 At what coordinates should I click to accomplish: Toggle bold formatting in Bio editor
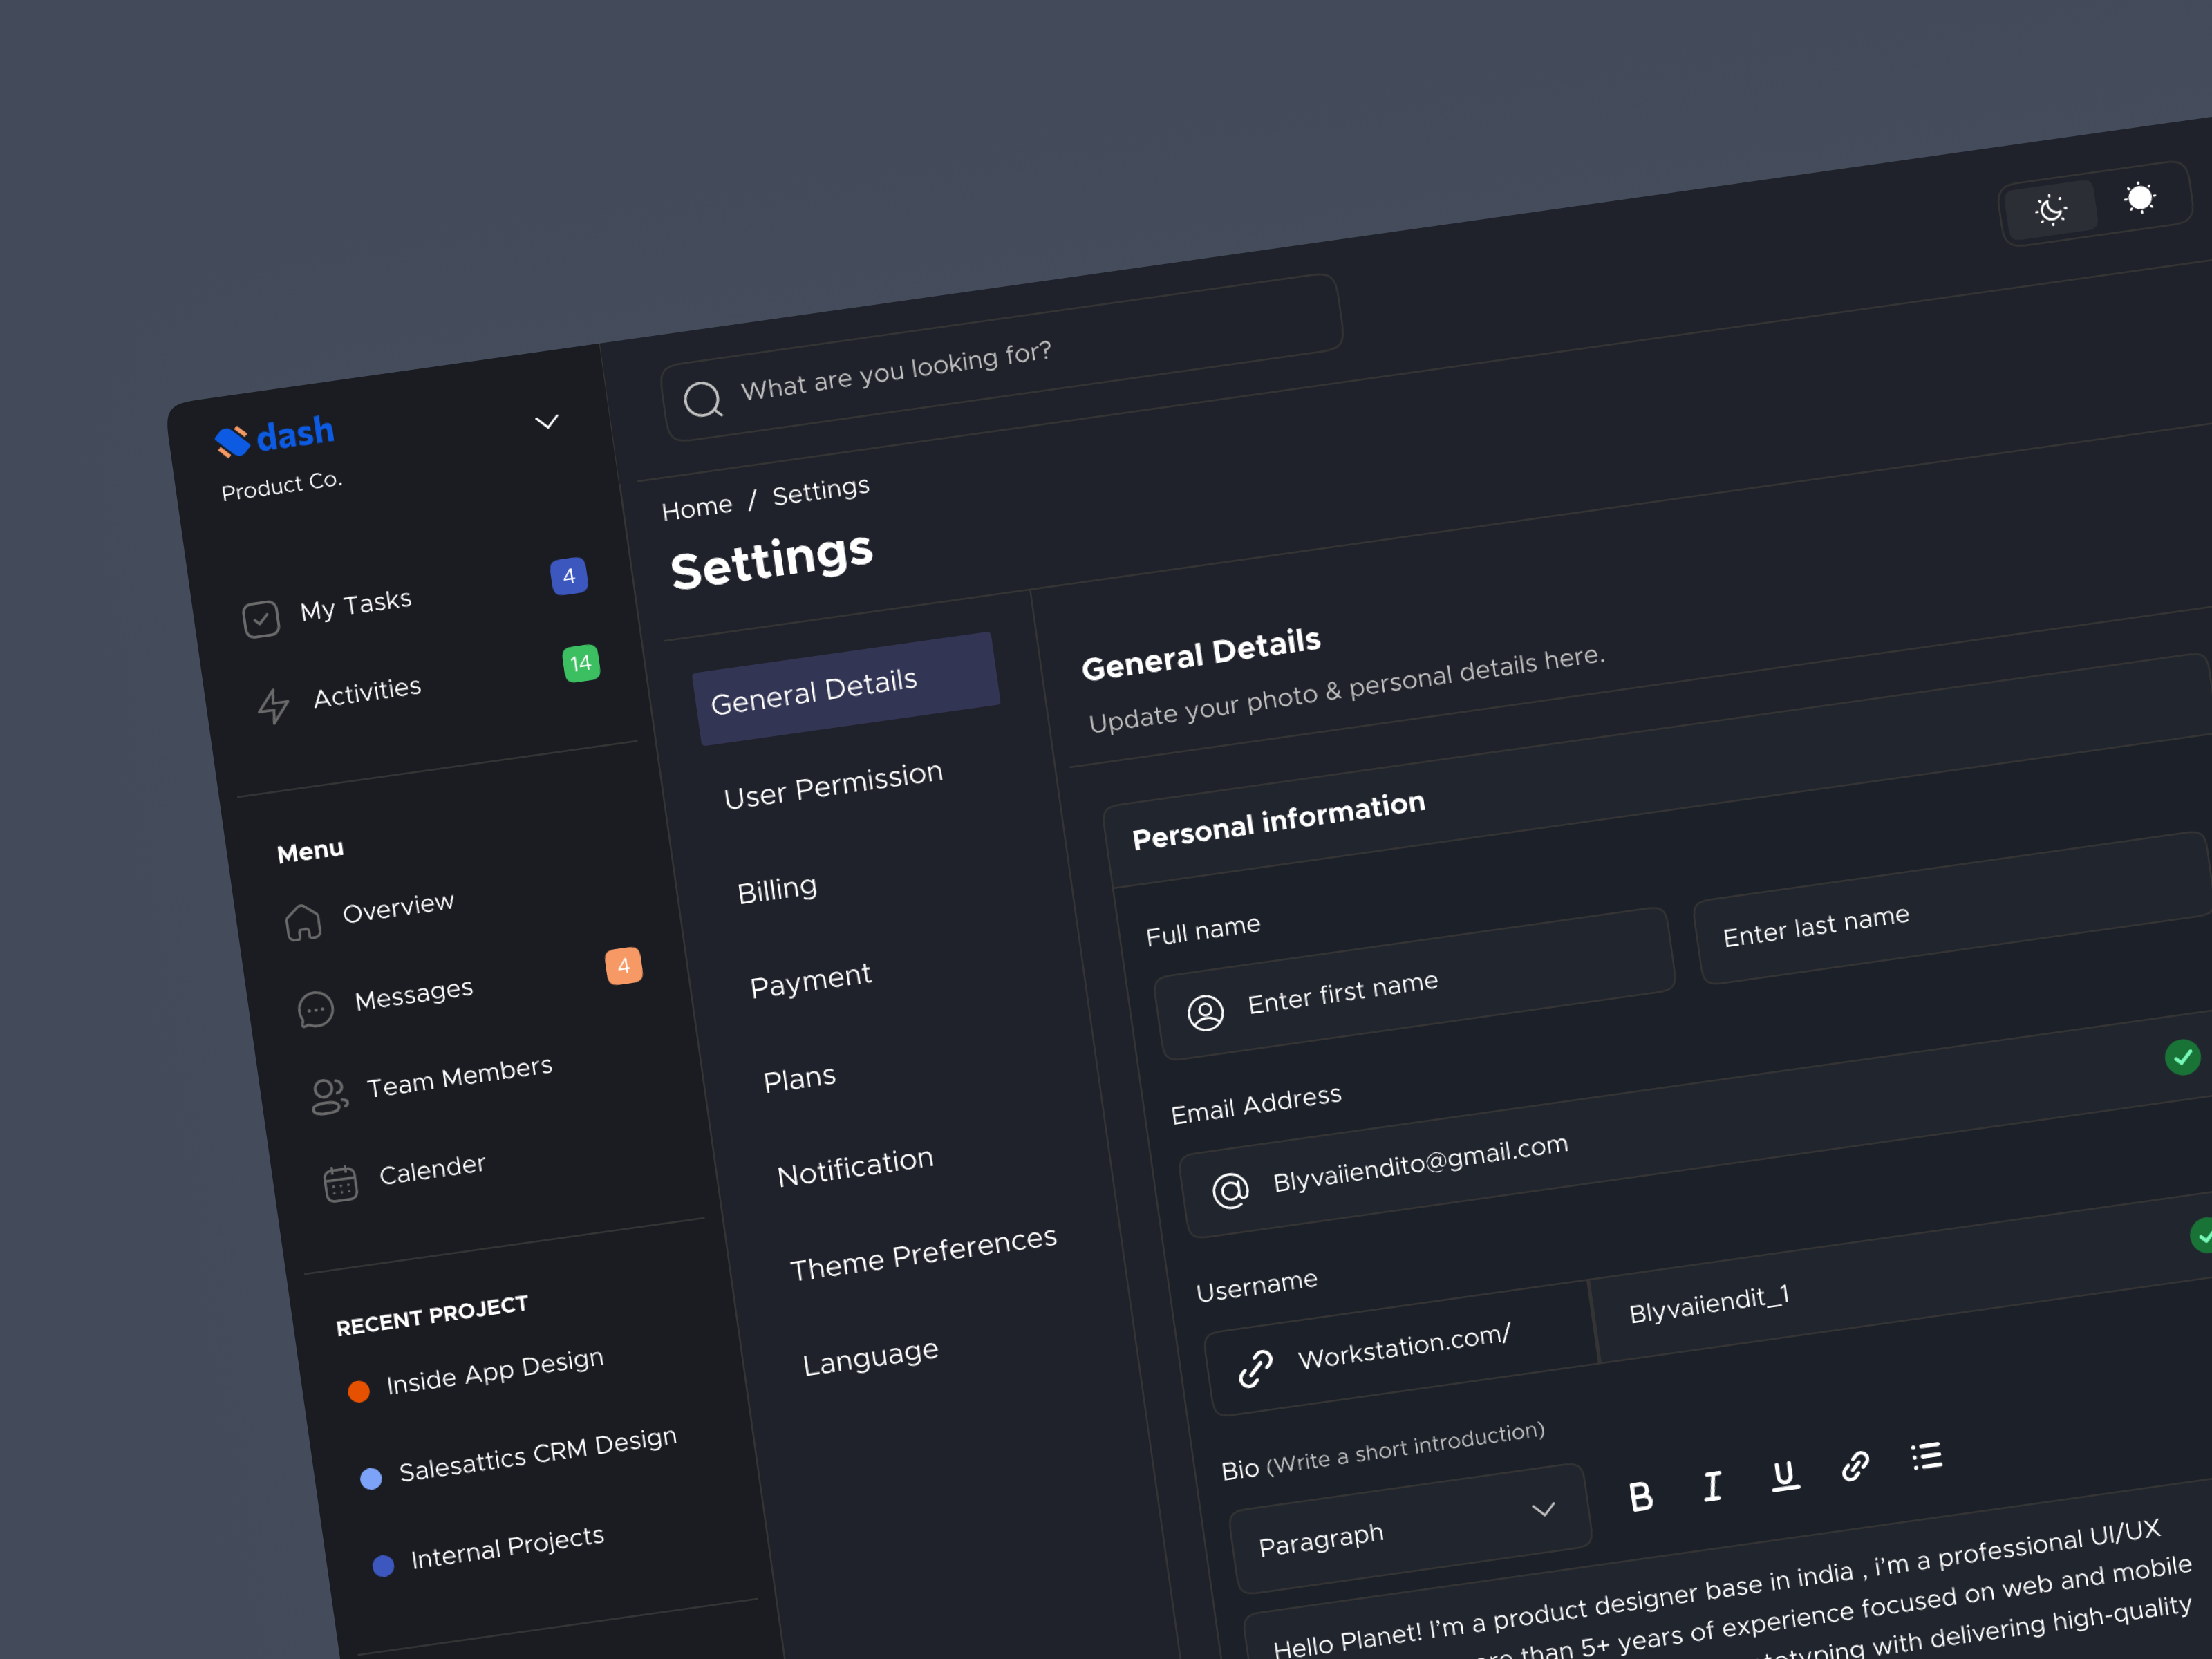point(1640,1497)
